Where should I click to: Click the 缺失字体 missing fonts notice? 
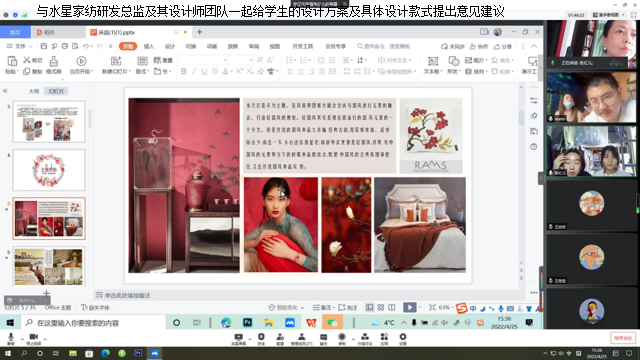pyautogui.click(x=95, y=307)
